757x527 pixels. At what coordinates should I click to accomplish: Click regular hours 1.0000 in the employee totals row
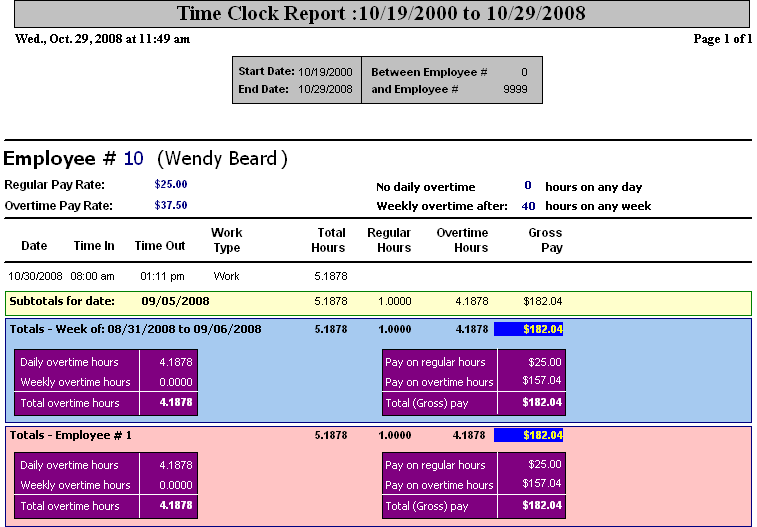(x=394, y=435)
